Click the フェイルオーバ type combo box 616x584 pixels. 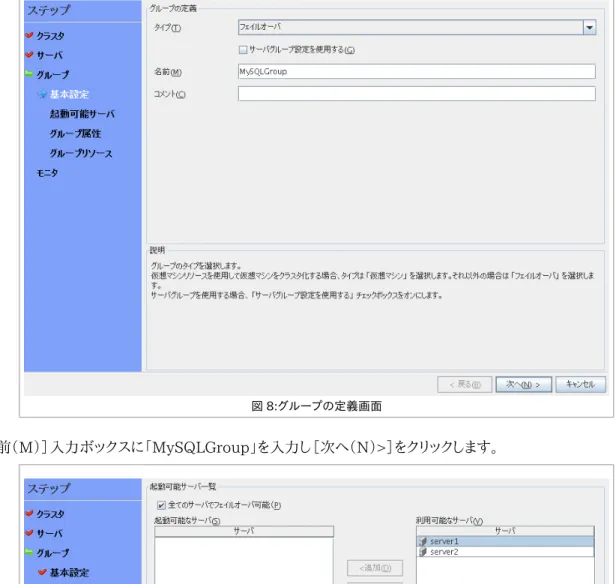pos(417,27)
